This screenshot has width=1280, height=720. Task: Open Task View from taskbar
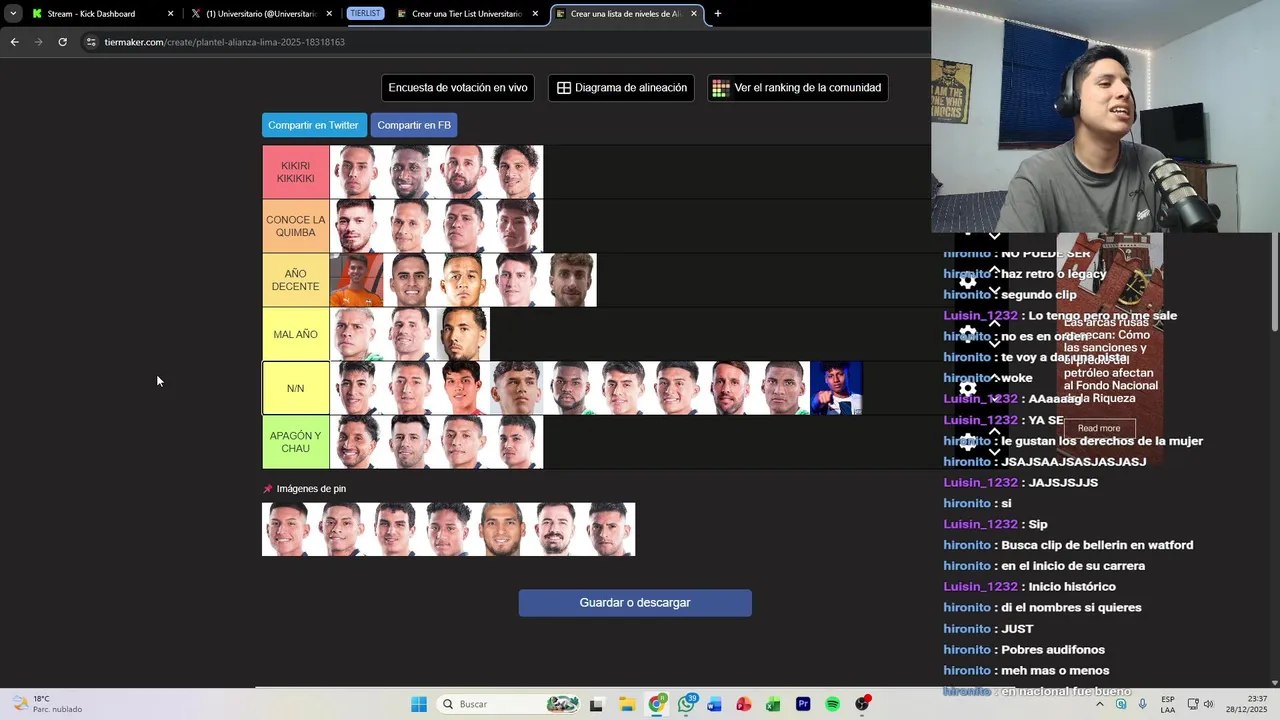[597, 704]
